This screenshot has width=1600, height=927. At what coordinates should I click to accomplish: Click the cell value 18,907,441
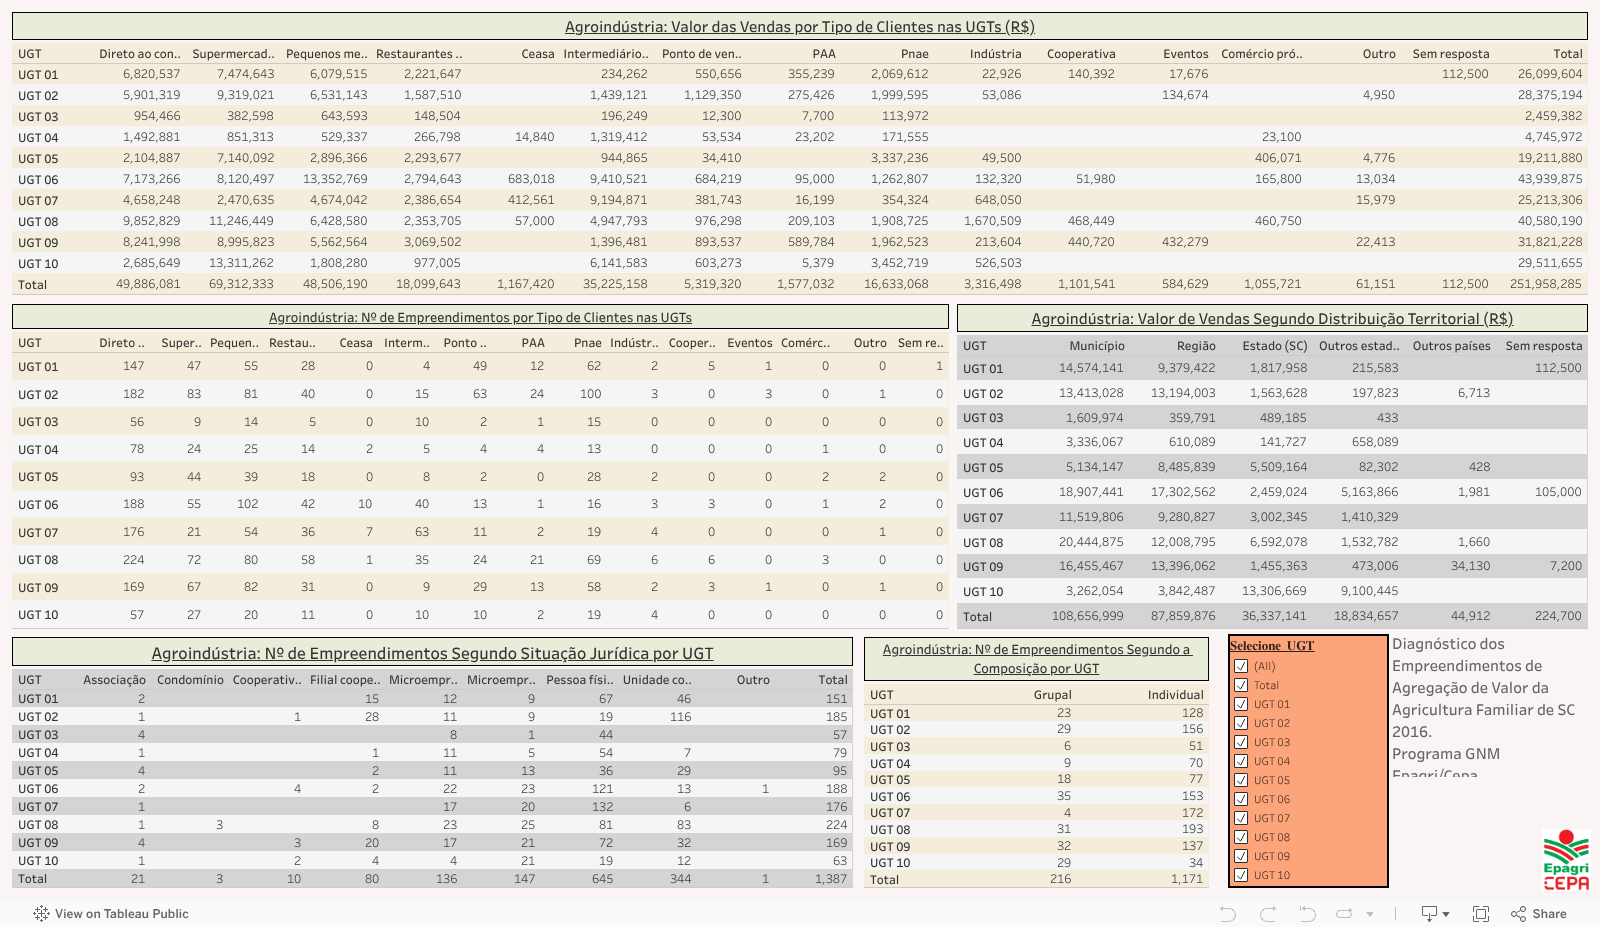[1091, 492]
